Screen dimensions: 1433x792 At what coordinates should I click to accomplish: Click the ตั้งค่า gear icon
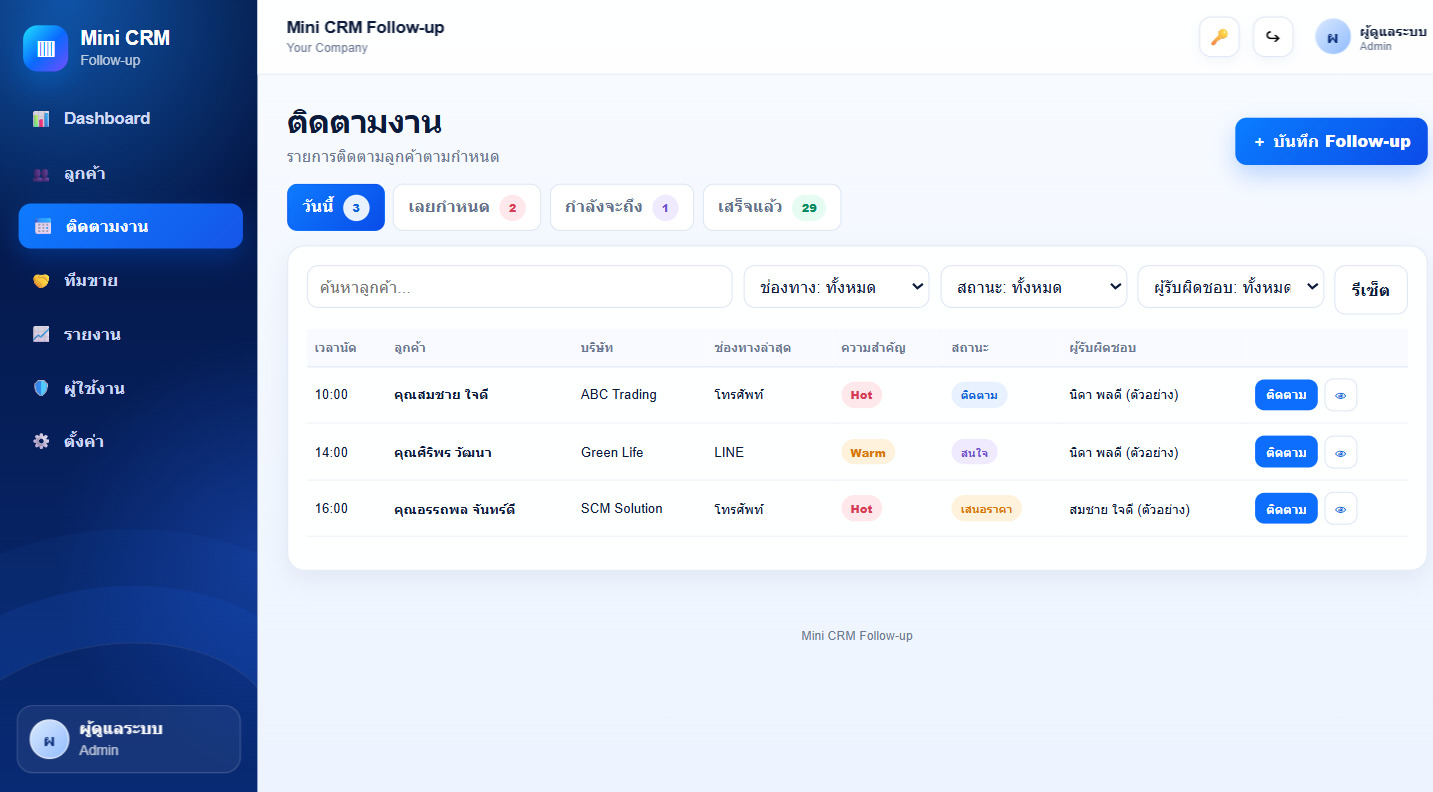point(41,441)
